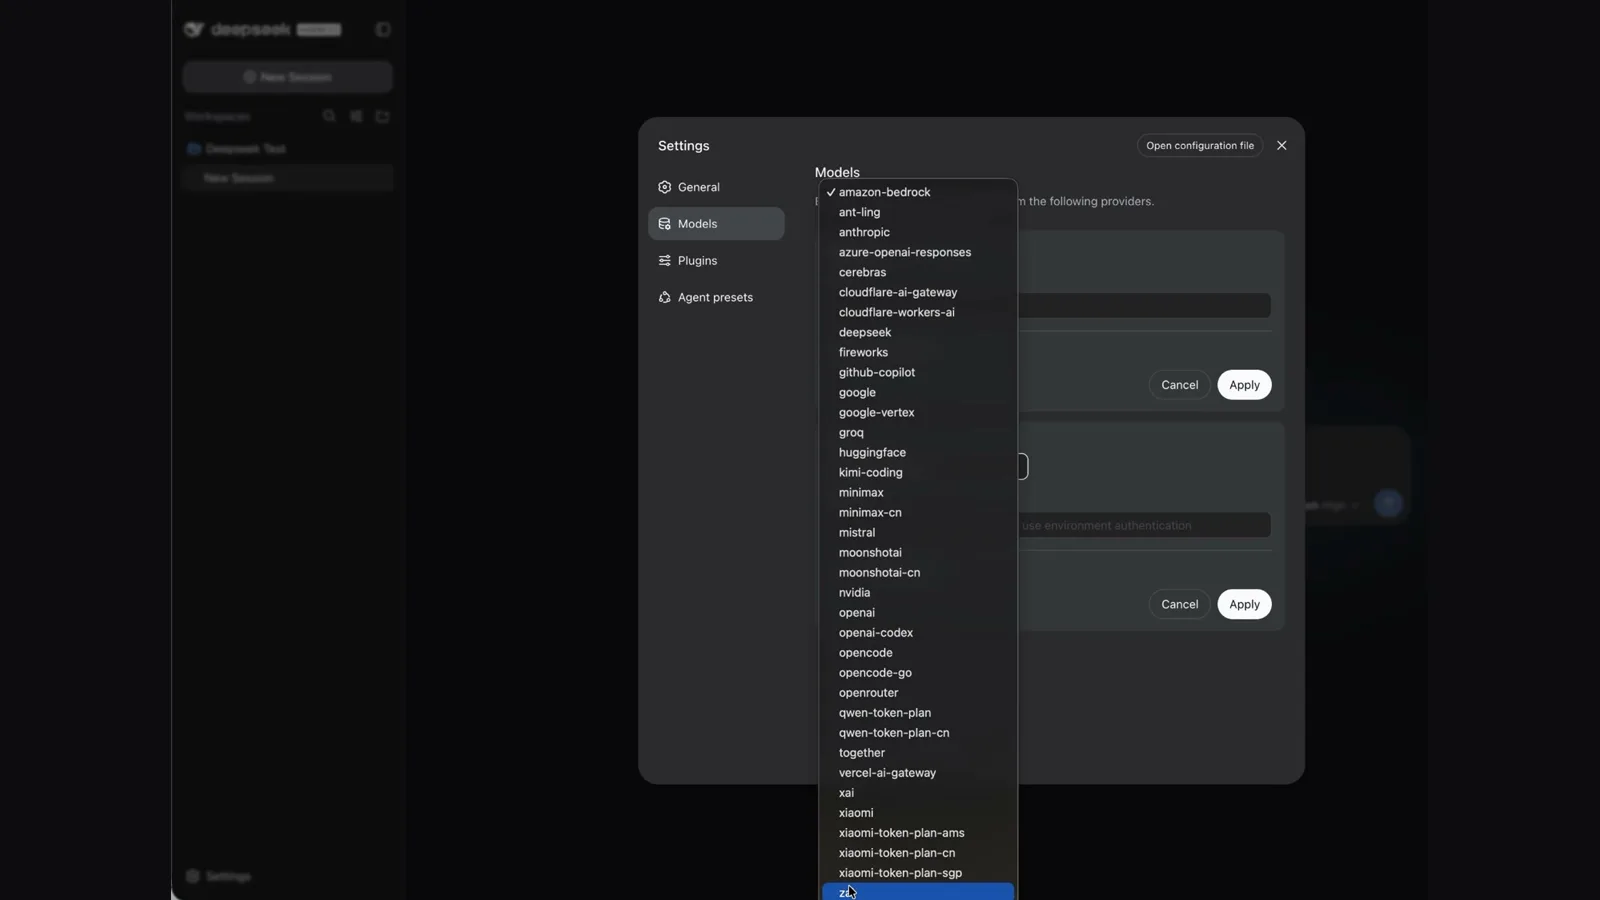Select the minimax-cn option
Image resolution: width=1600 pixels, height=900 pixels.
click(x=918, y=512)
